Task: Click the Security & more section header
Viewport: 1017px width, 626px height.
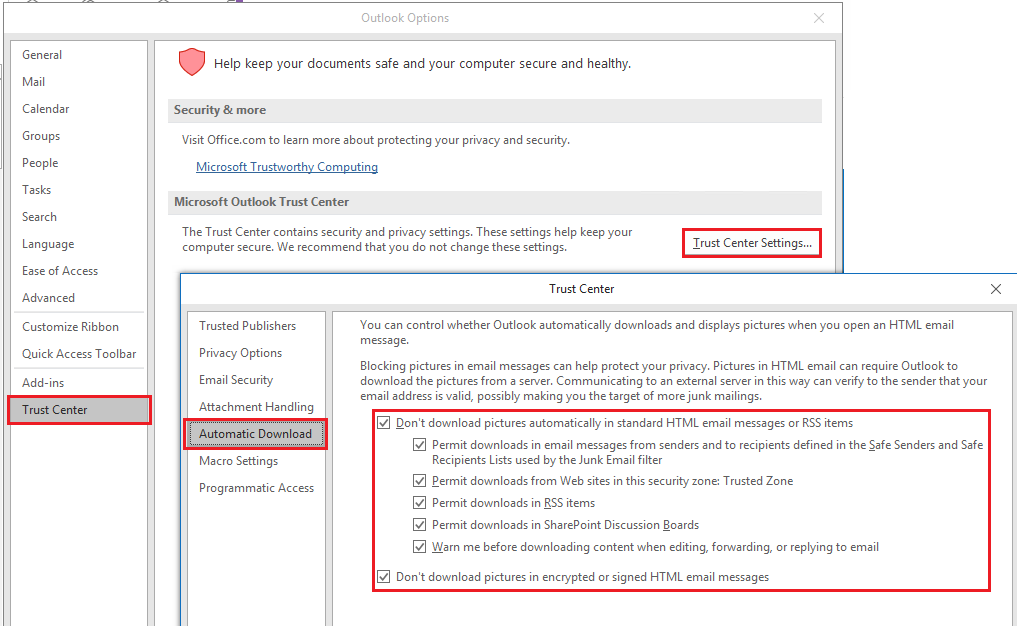Action: [495, 110]
